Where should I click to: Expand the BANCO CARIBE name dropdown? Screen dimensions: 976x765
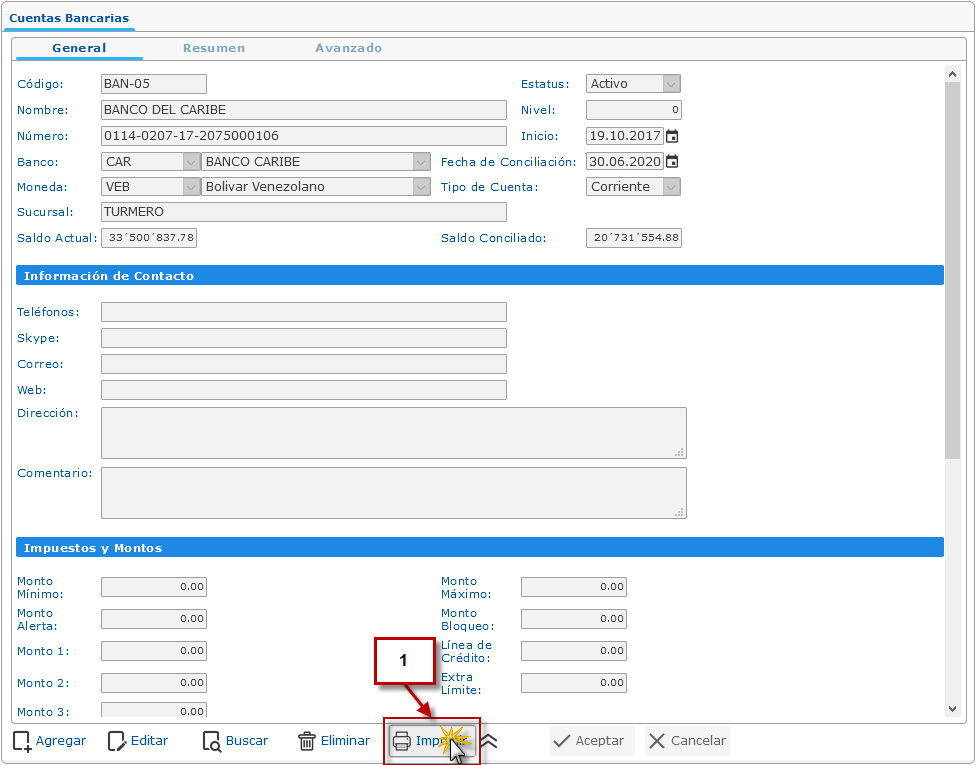point(421,162)
